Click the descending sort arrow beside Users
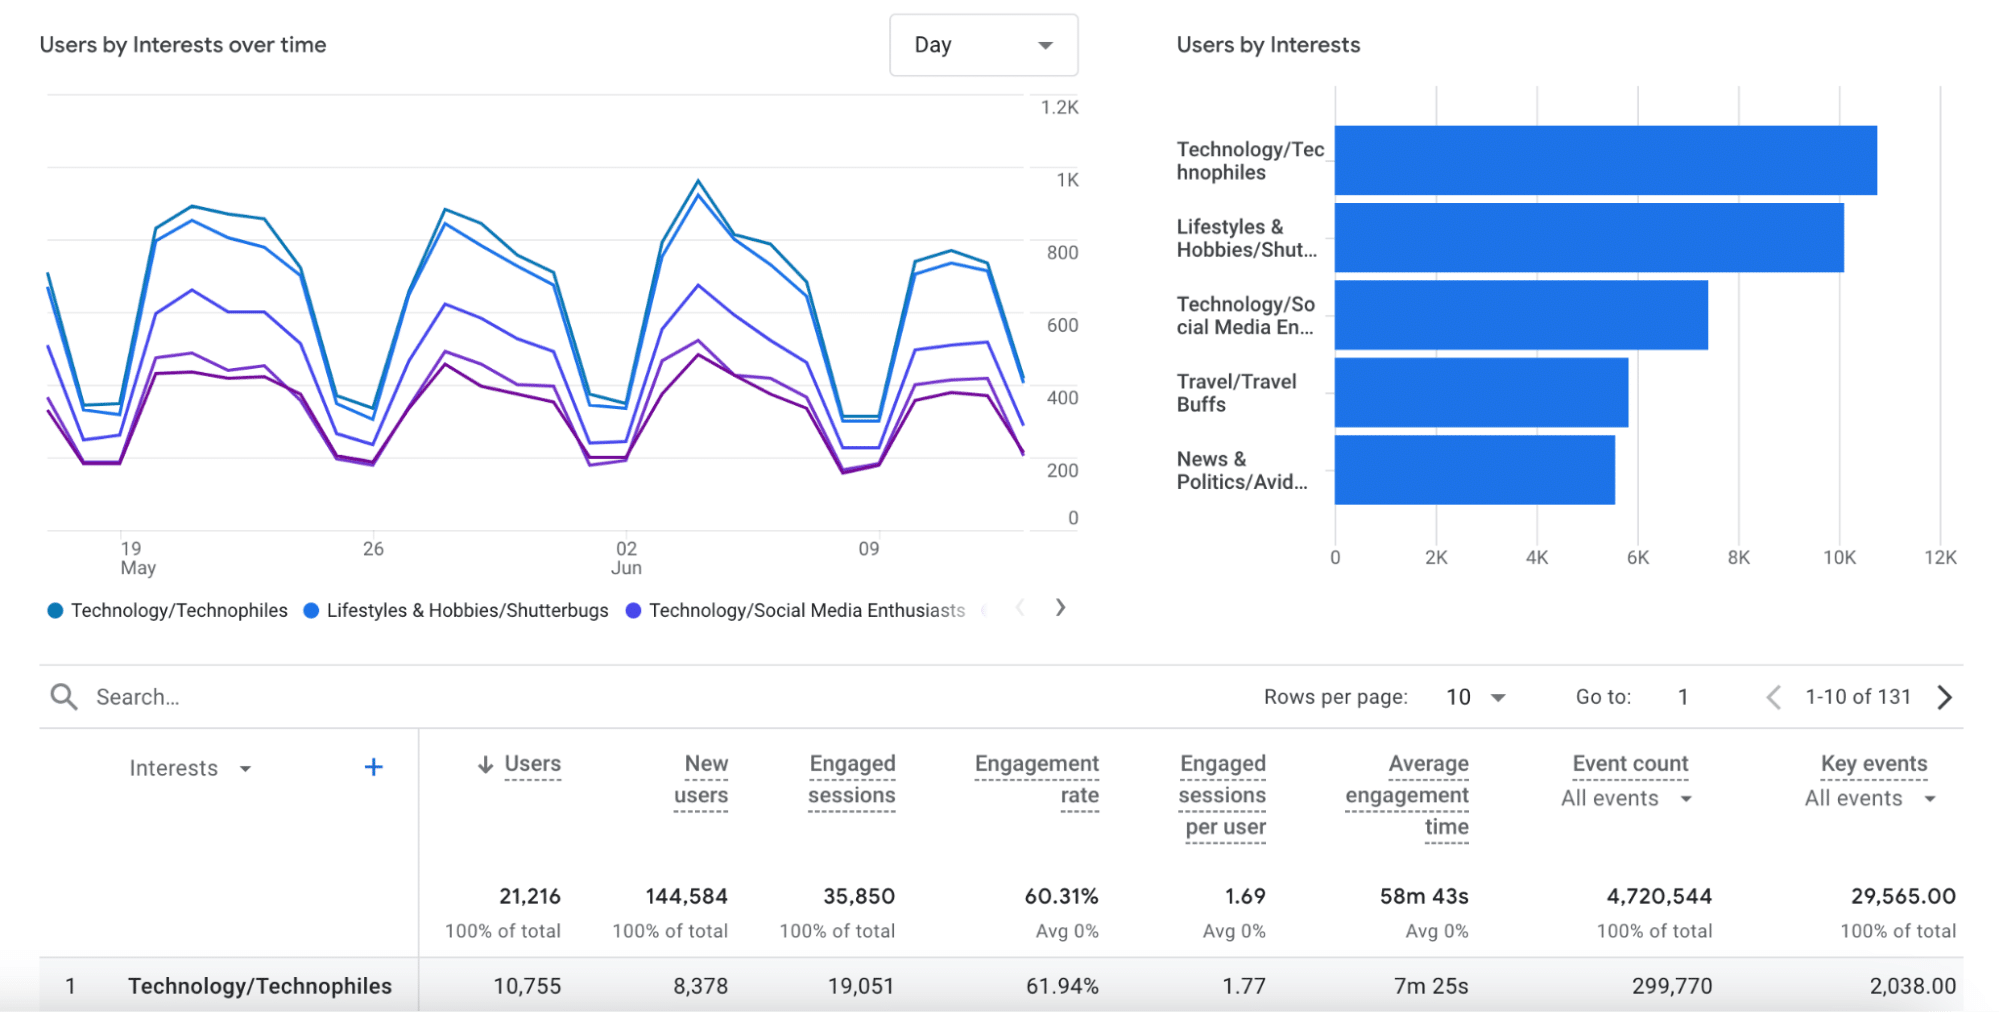Image resolution: width=1999 pixels, height=1013 pixels. tap(486, 764)
